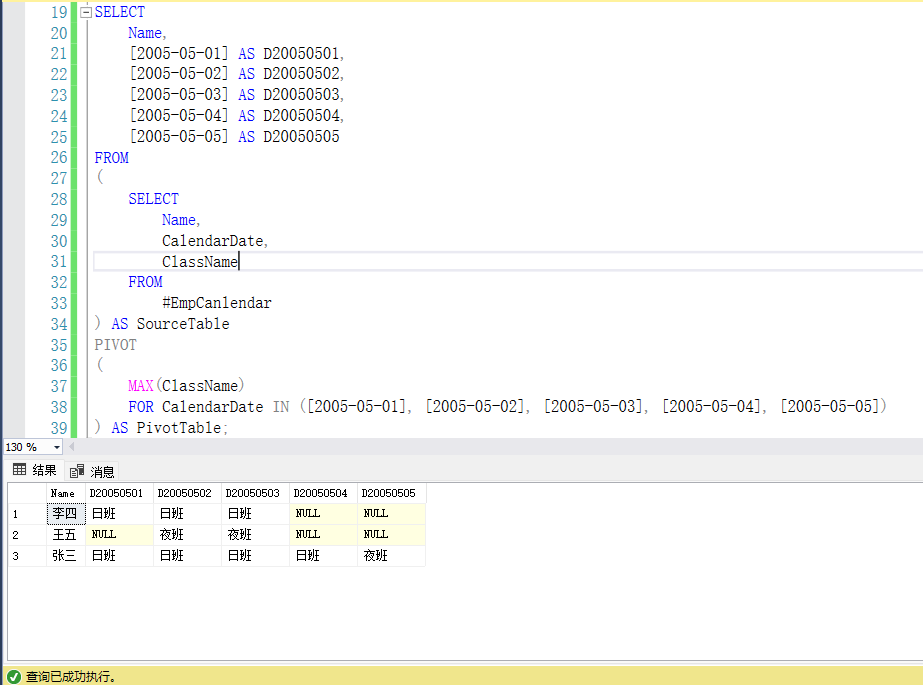
Task: Select the D20050503 column header
Action: [255, 493]
